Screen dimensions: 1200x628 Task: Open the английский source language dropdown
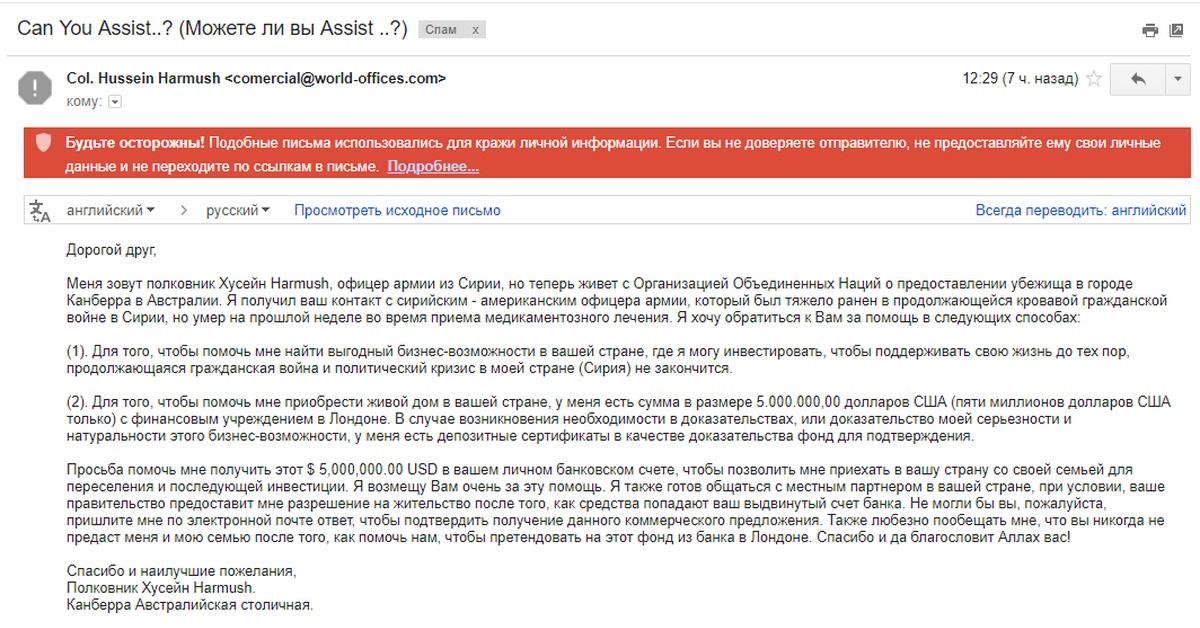110,211
